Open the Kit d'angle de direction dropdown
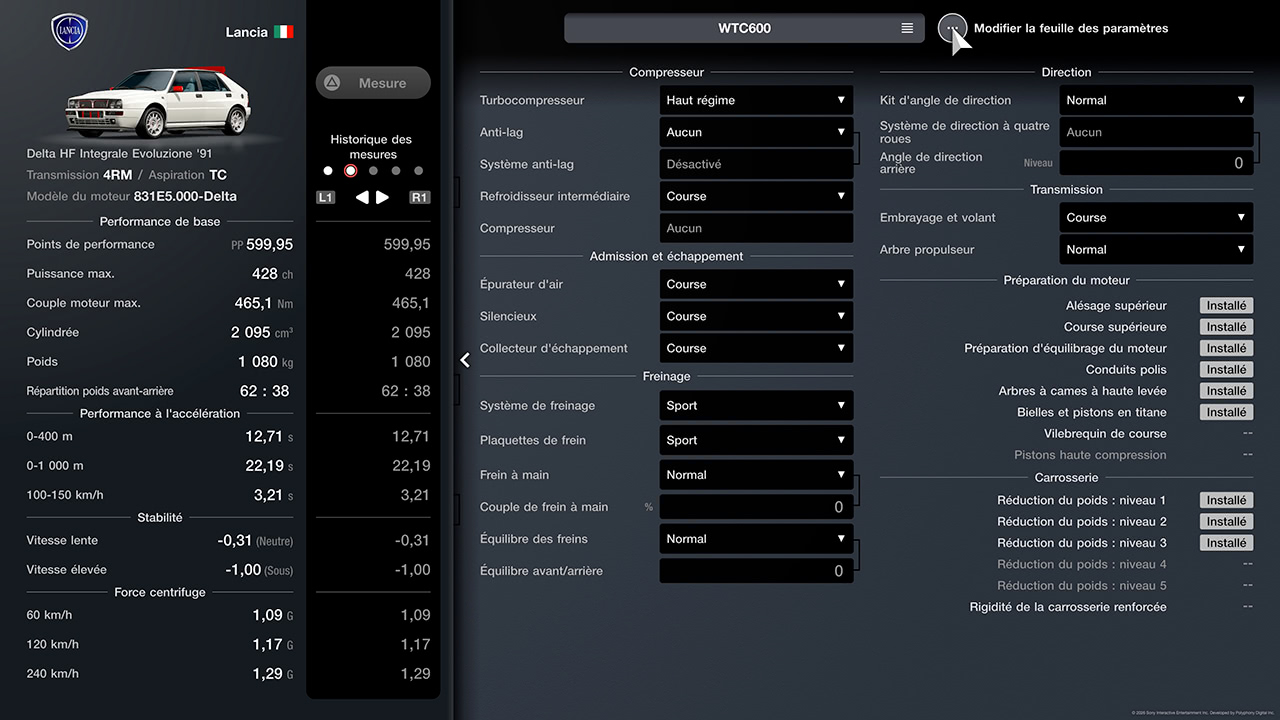The height and width of the screenshot is (720, 1280). click(x=1156, y=100)
